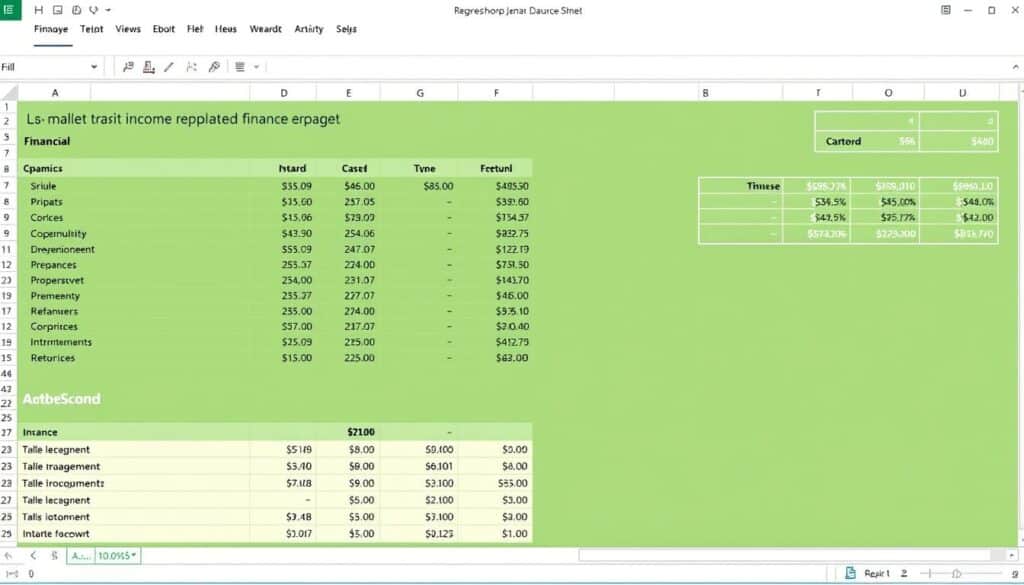
Task: Open the Finnoye ribbon tab
Action: (x=51, y=29)
